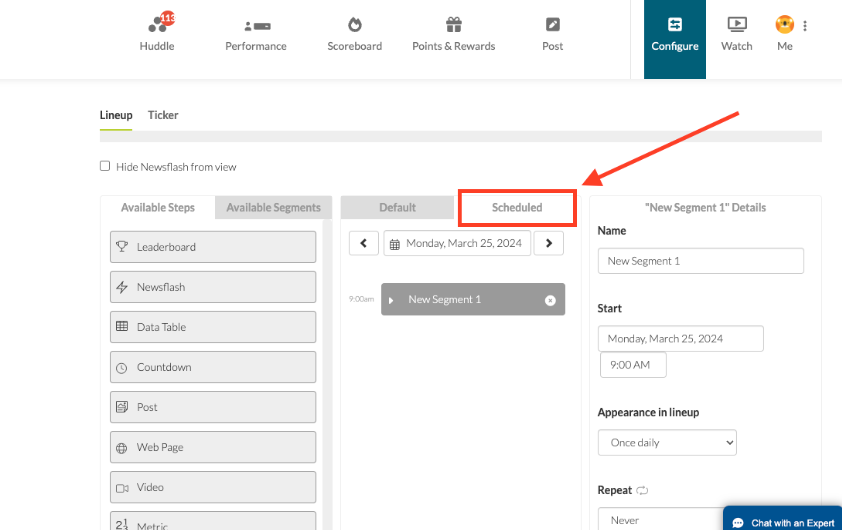Open the Huddle section
The image size is (842, 530).
(x=157, y=34)
